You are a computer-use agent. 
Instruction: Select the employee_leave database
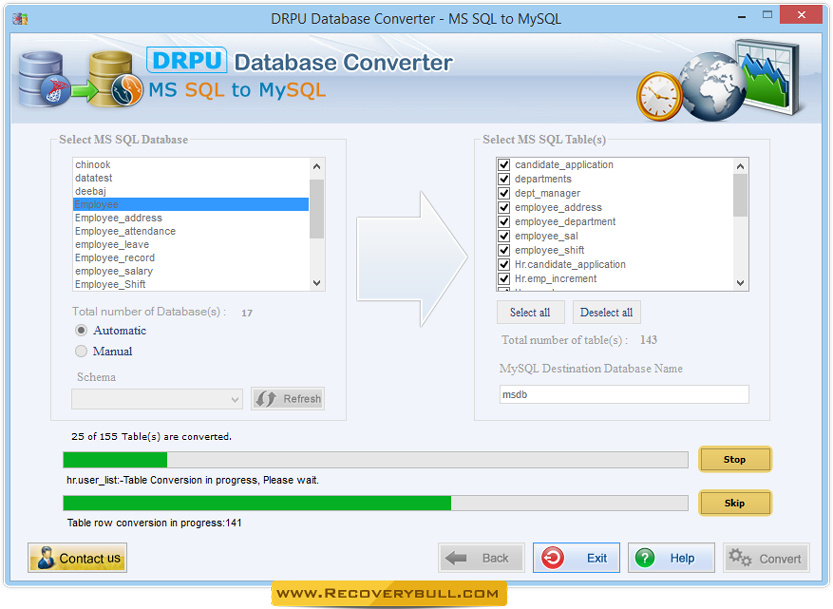pos(191,244)
